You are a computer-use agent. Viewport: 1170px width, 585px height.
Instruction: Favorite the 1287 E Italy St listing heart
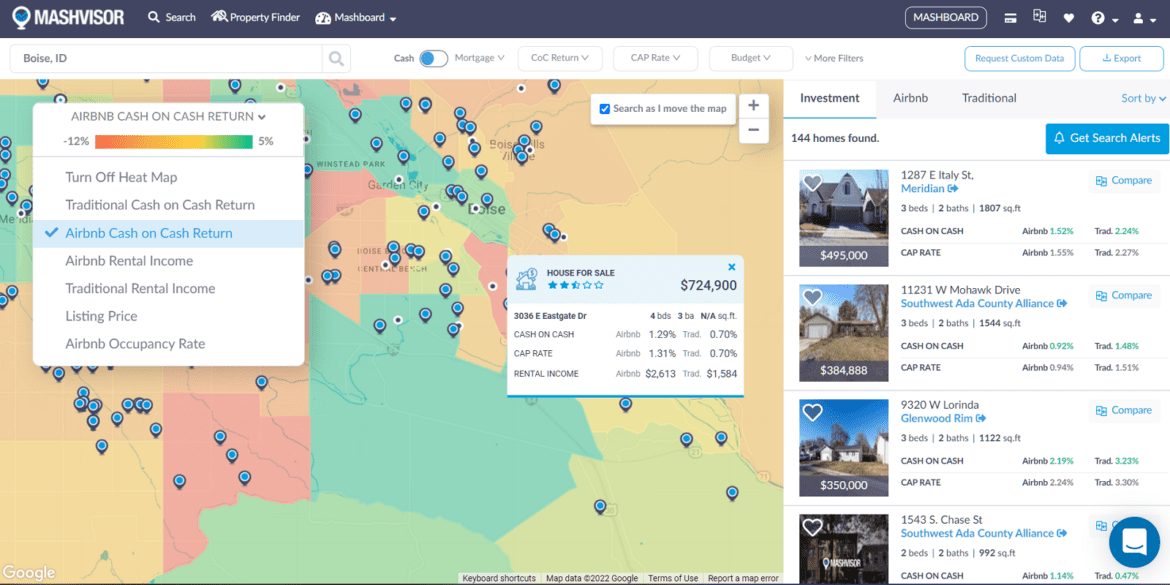[x=812, y=184]
